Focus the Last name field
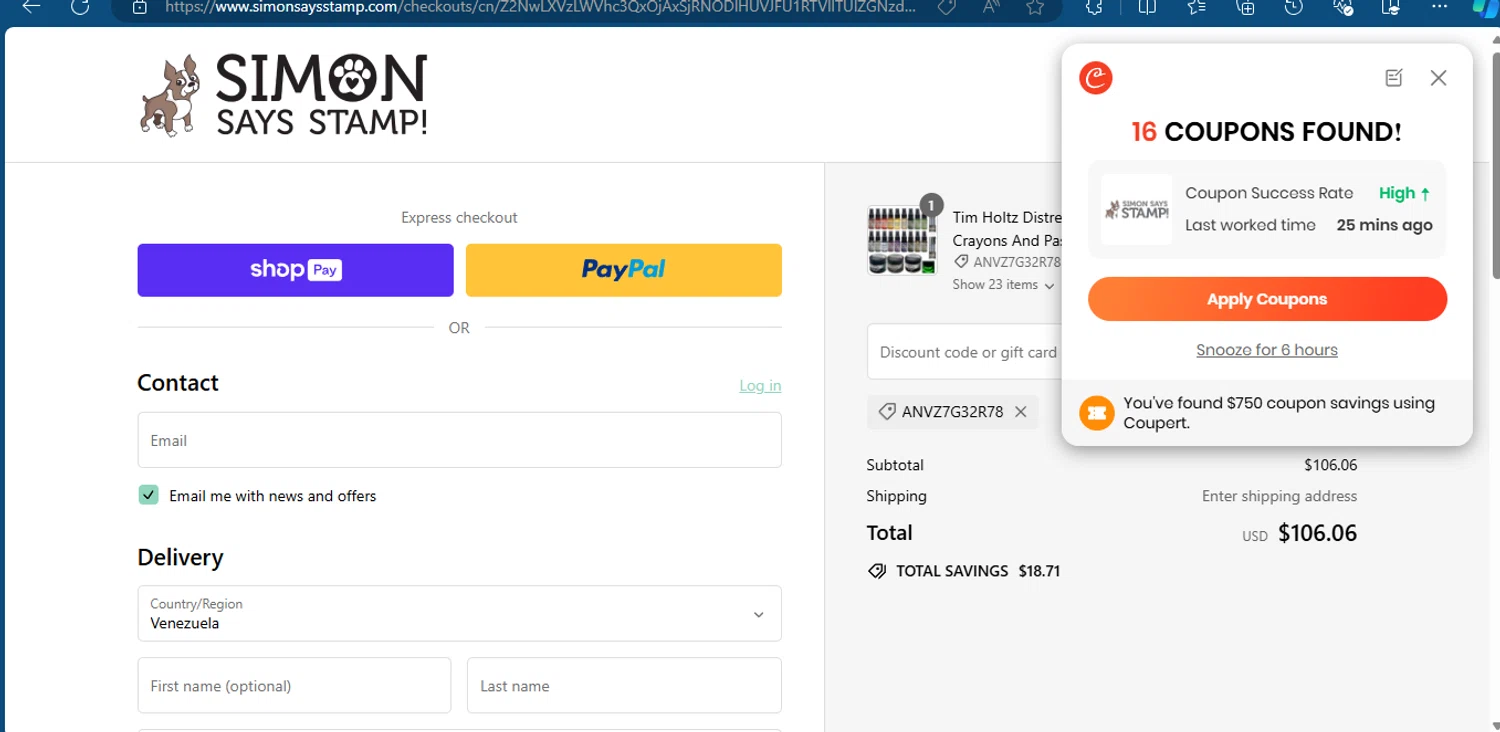The image size is (1500, 732). click(x=624, y=685)
